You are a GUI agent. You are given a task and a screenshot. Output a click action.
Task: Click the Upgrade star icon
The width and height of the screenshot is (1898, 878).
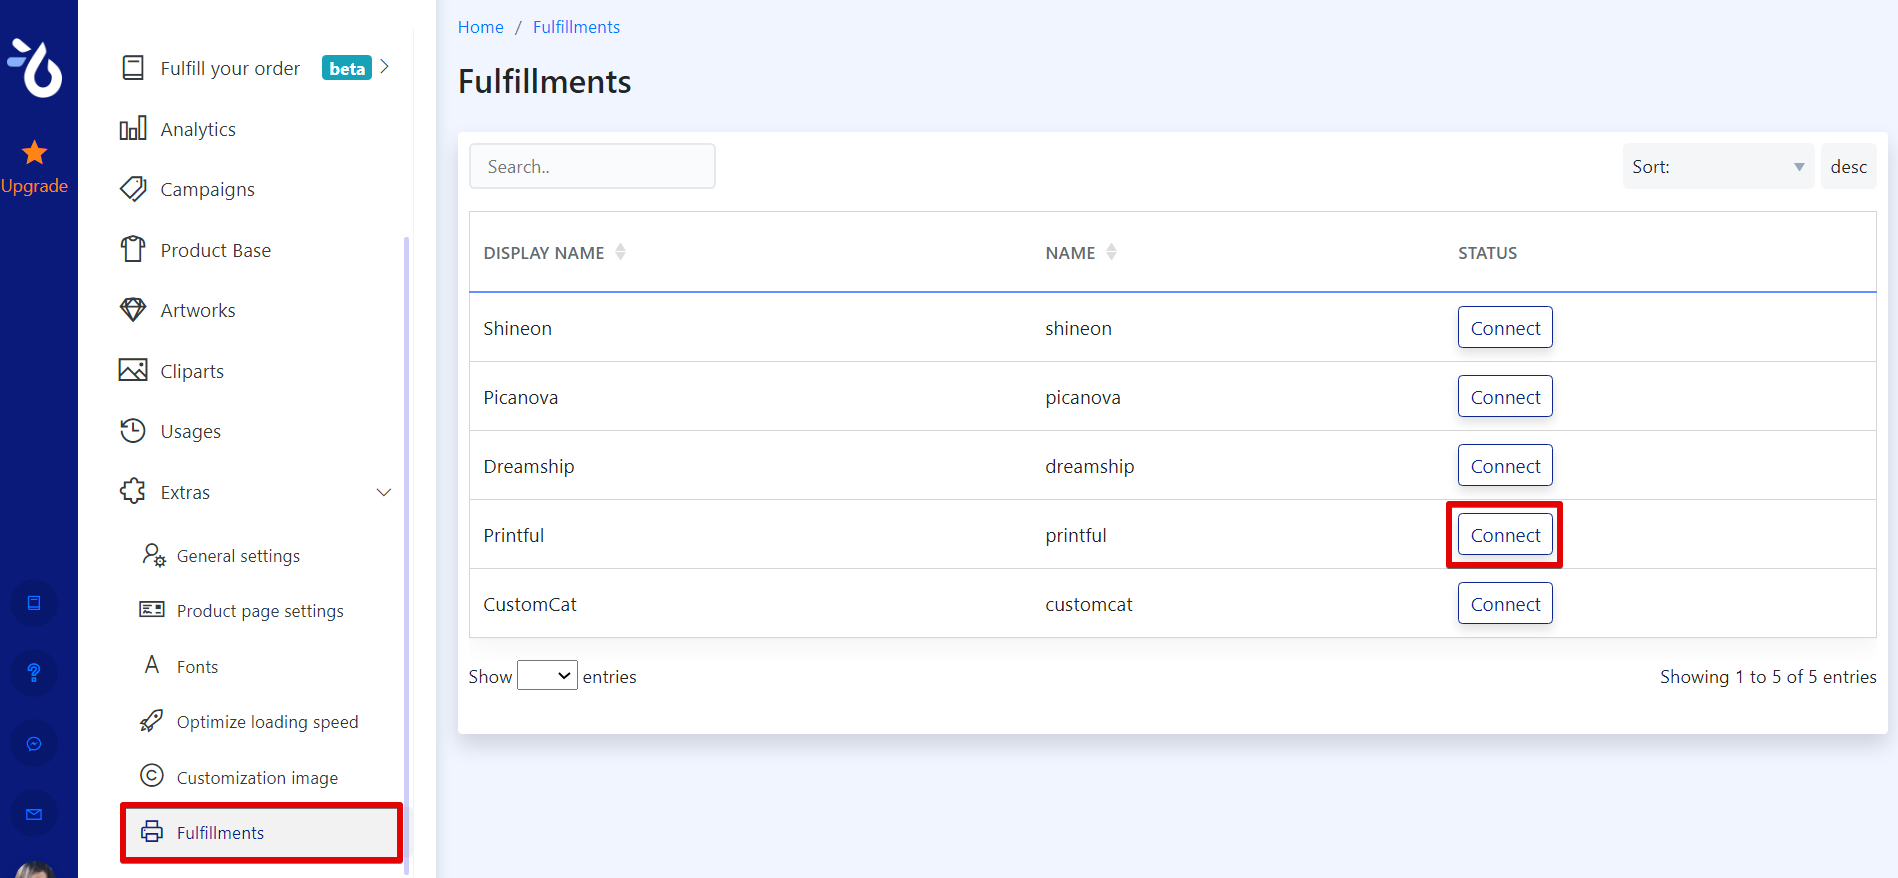tap(35, 153)
